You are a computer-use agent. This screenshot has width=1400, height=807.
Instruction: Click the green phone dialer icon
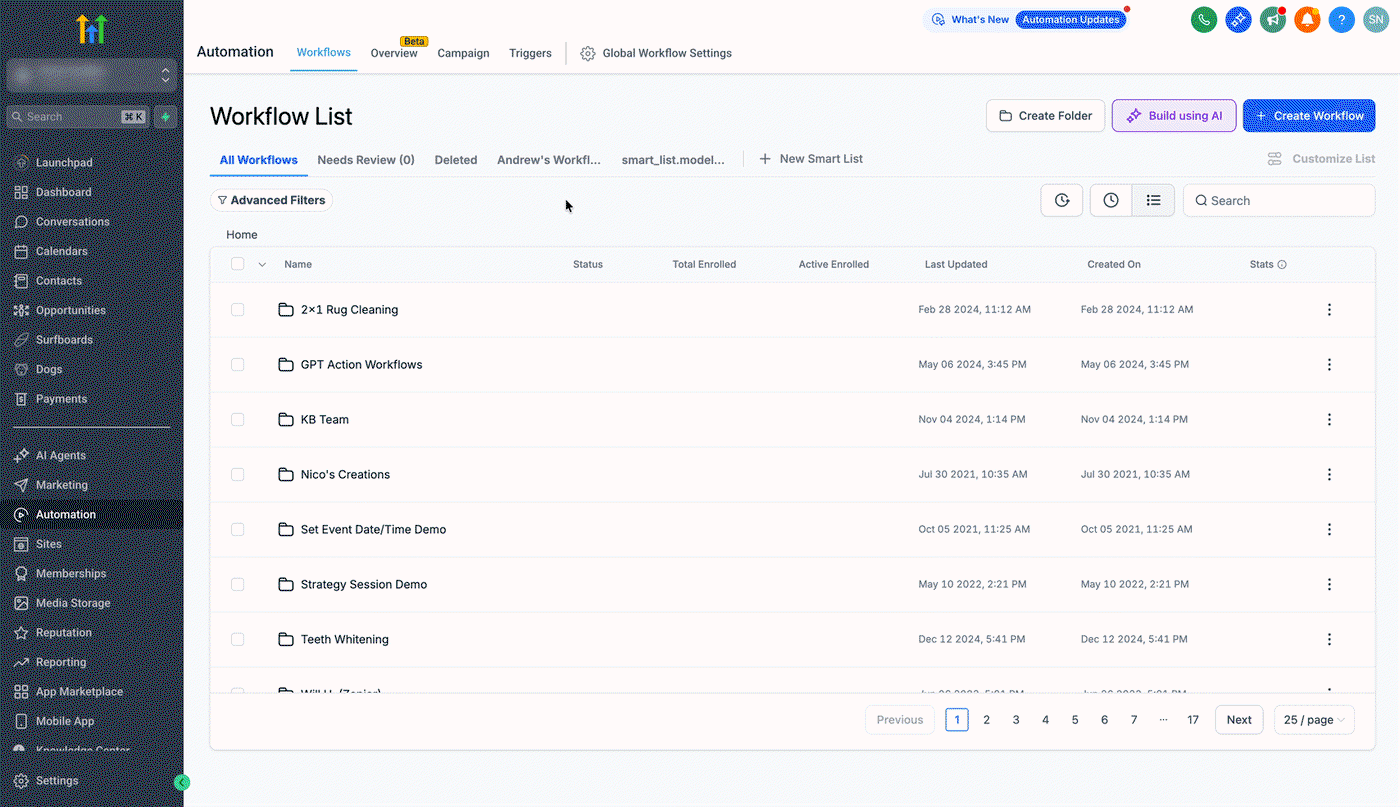pos(1204,20)
